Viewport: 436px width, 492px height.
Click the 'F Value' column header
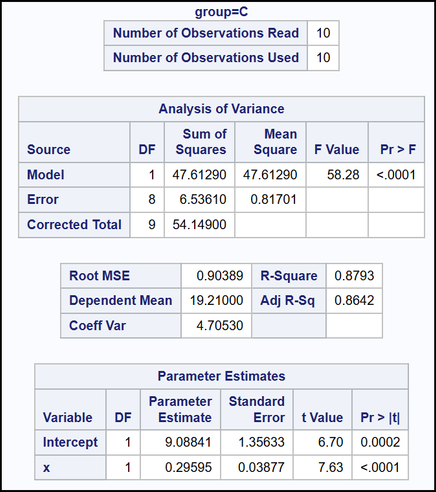coord(337,149)
